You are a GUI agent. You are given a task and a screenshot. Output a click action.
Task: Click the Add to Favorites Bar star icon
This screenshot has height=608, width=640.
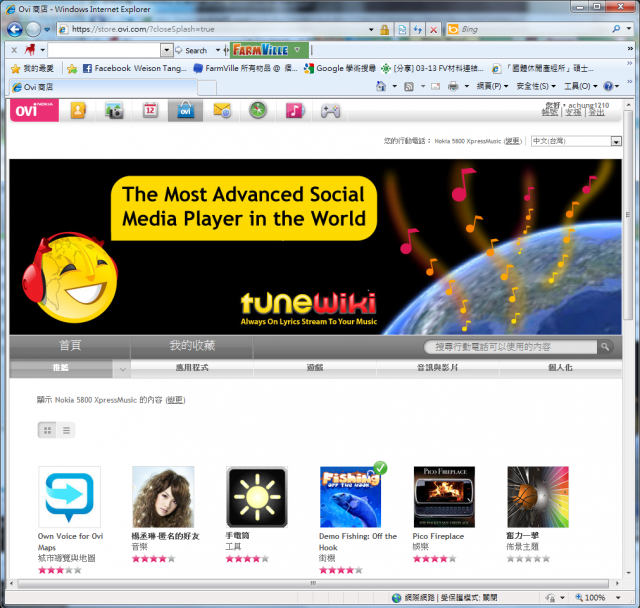click(72, 69)
